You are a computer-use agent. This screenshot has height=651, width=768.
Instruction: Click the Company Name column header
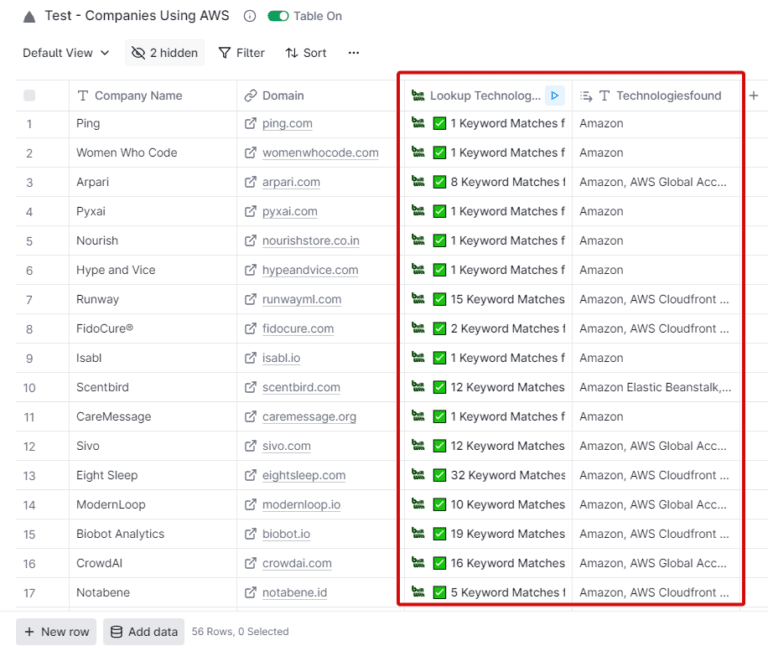[x=138, y=96]
